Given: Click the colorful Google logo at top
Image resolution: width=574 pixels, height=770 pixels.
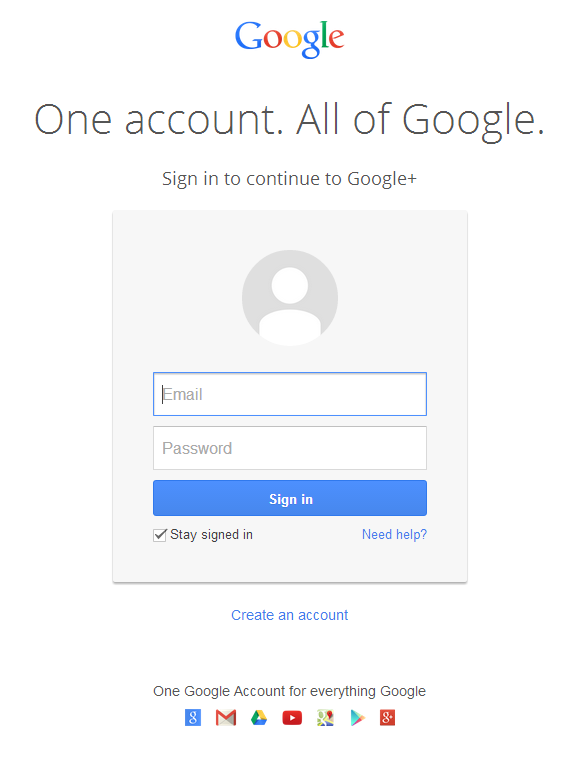Looking at the screenshot, I should tap(290, 39).
